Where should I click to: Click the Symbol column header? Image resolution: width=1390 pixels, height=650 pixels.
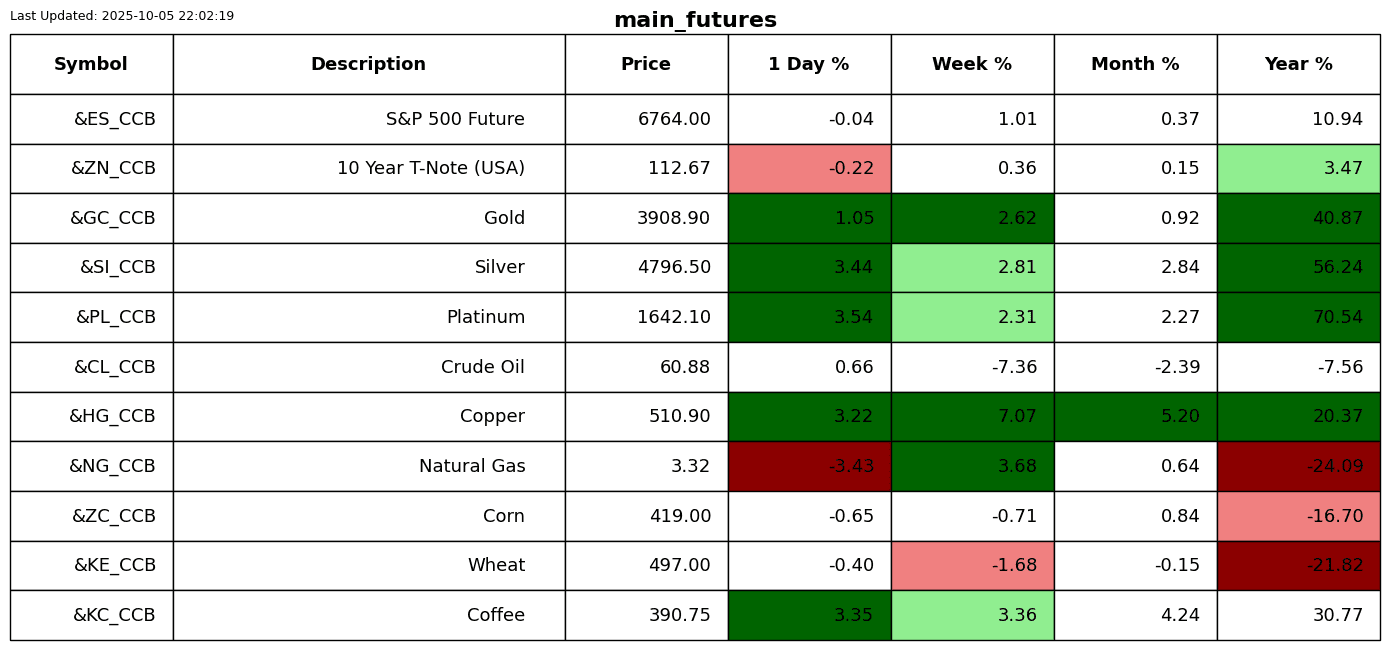coord(91,64)
